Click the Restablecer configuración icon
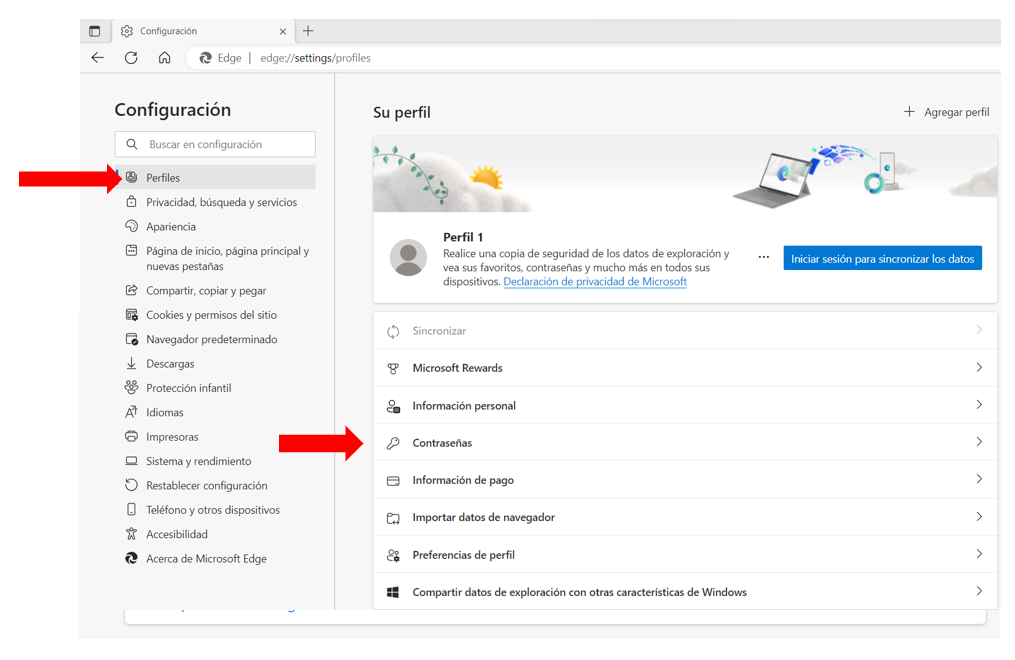The height and width of the screenshot is (660, 1015). [131, 485]
